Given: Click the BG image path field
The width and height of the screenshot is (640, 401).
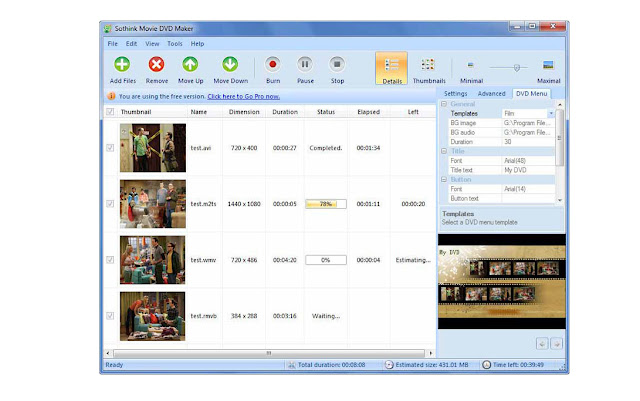Looking at the screenshot, I should [x=528, y=123].
